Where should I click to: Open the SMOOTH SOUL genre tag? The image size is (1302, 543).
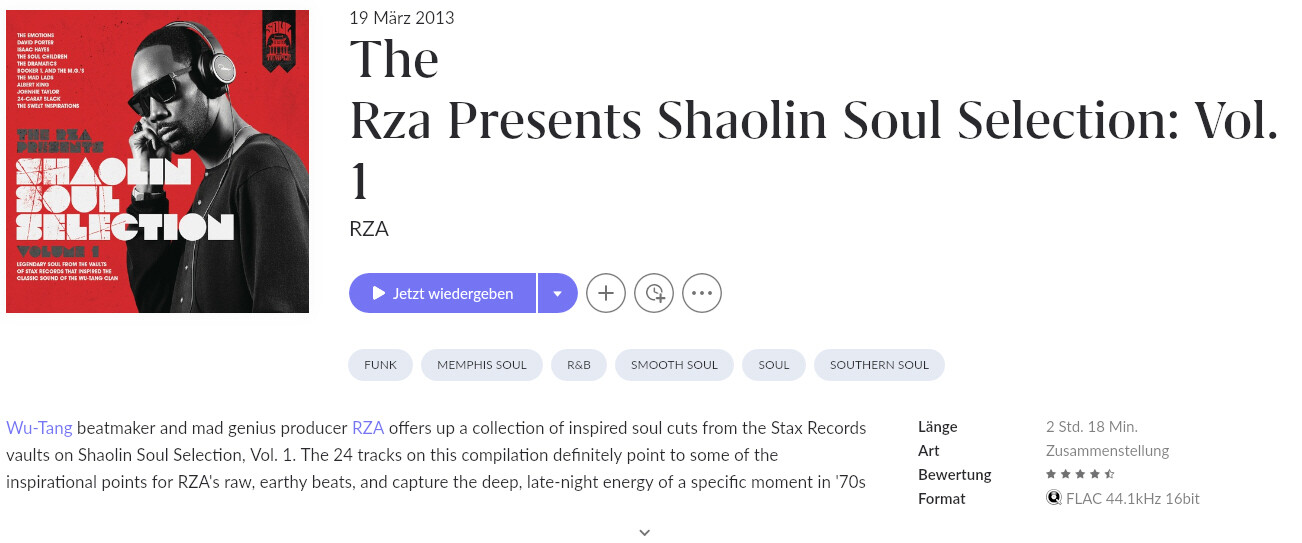[x=674, y=365]
